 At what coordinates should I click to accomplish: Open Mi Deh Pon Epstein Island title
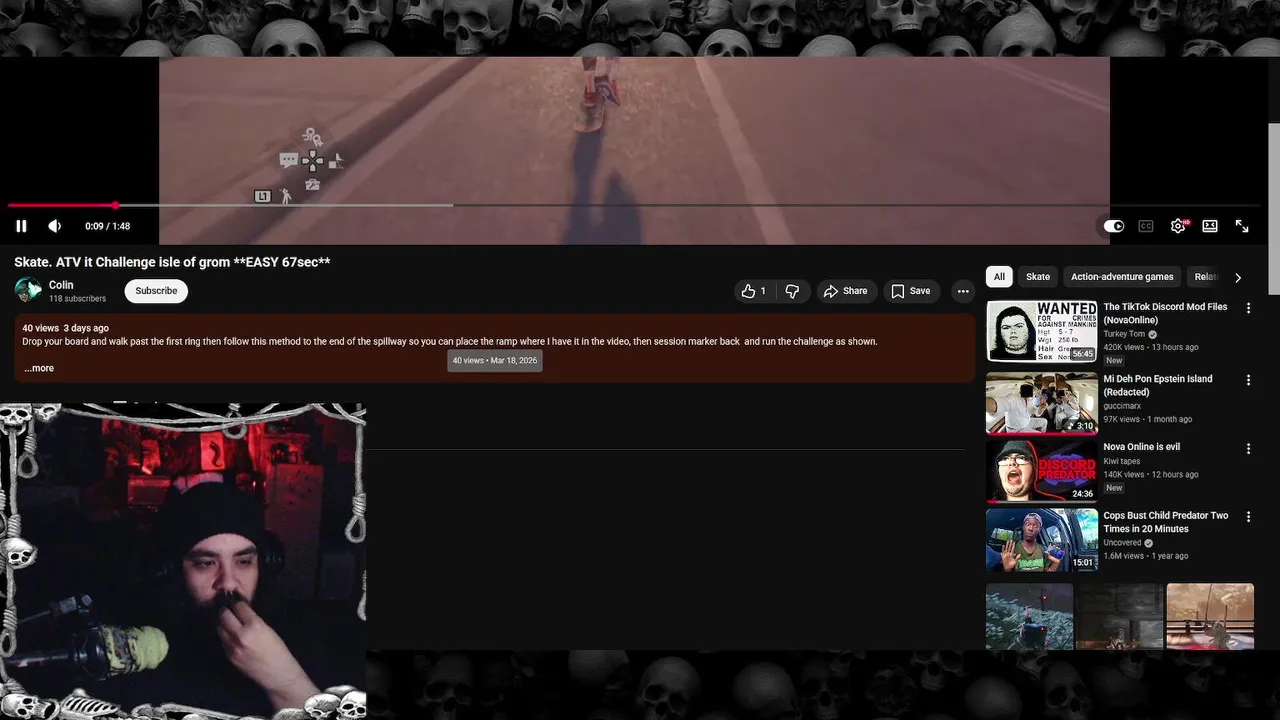click(1158, 385)
